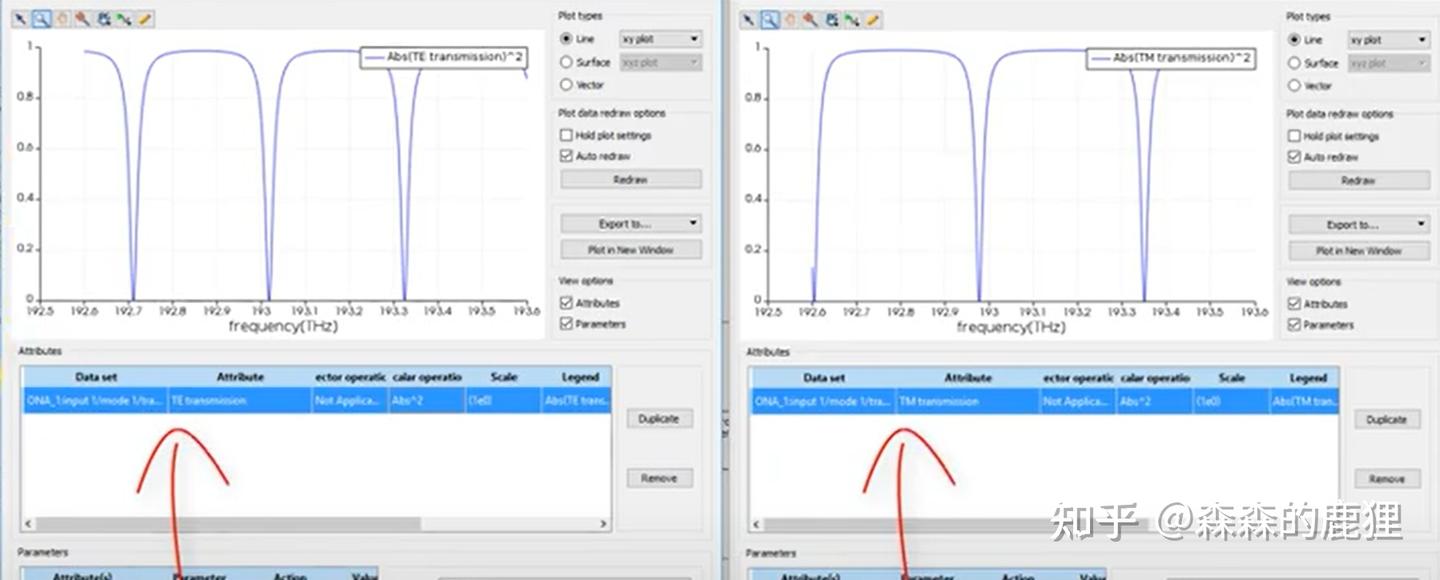This screenshot has height=580, width=1440.
Task: Select the pointer tool in right visualizer toolbar
Action: click(x=748, y=19)
